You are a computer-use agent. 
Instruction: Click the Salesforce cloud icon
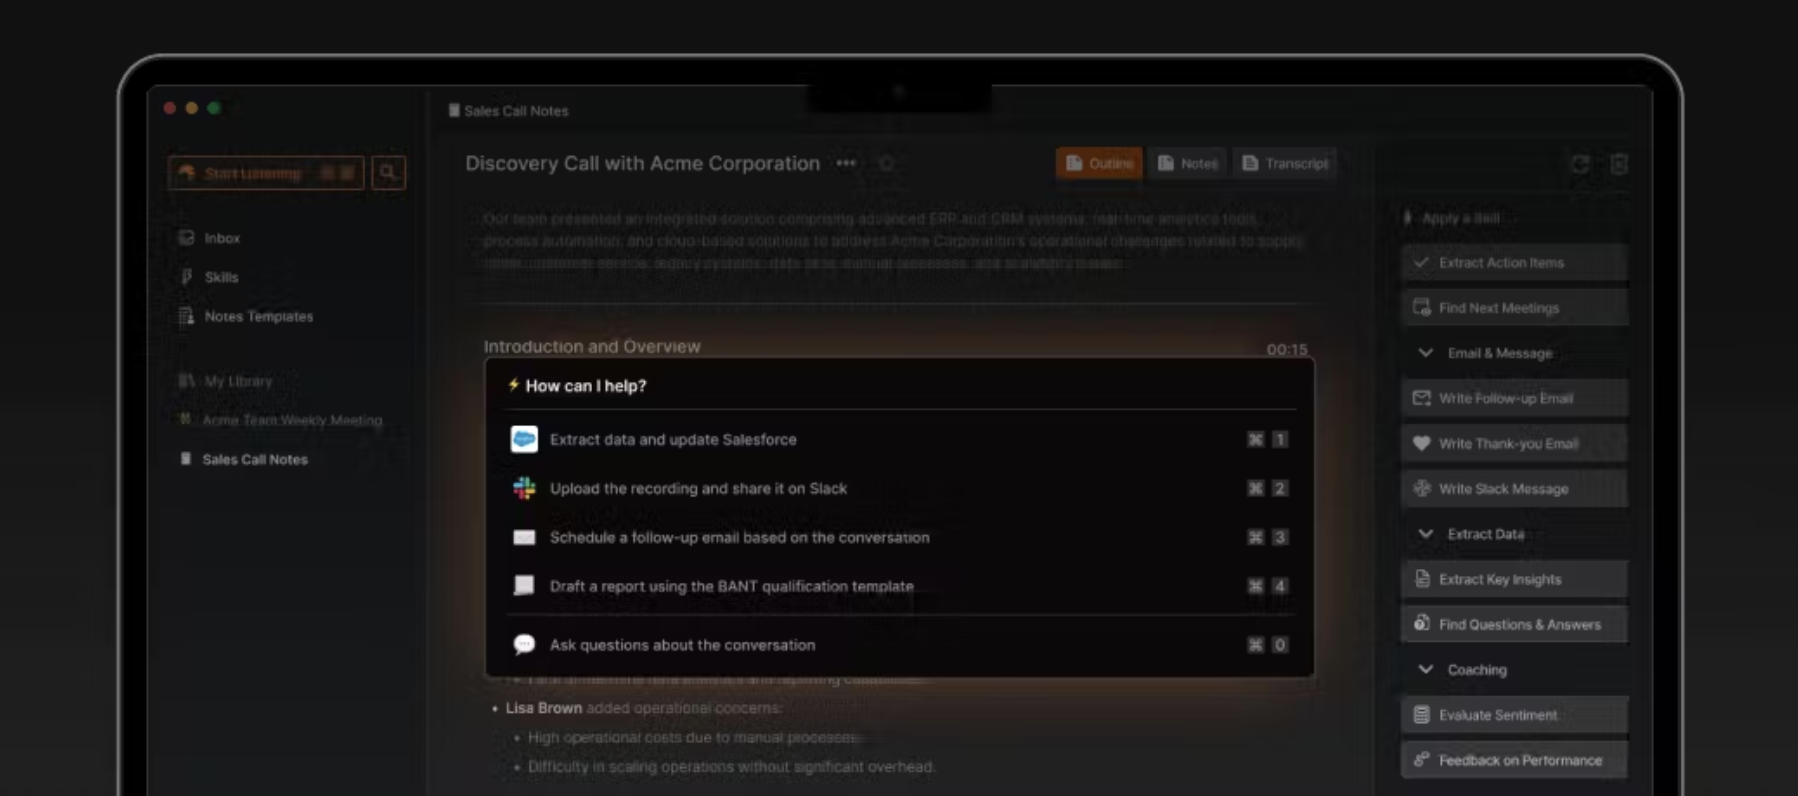point(524,439)
